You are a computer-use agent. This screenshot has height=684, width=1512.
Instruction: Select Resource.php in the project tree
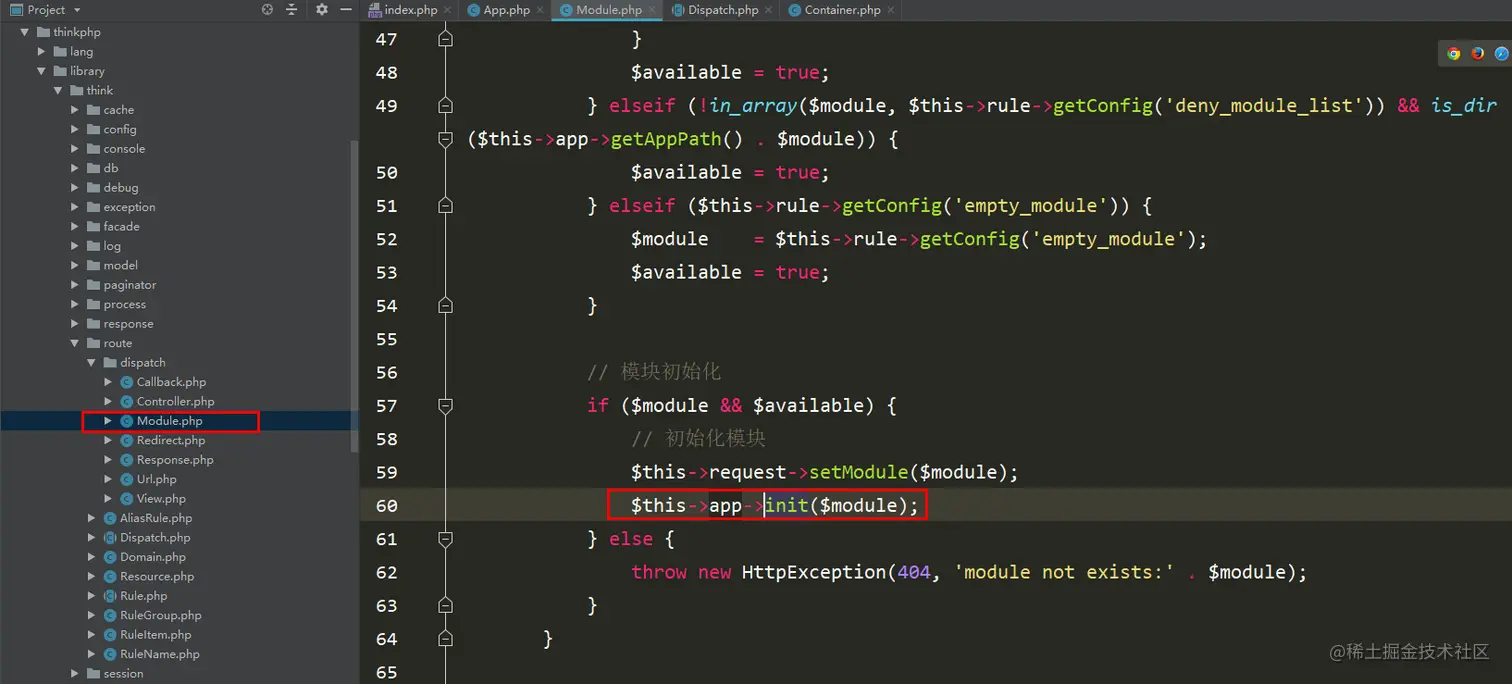[x=157, y=577]
